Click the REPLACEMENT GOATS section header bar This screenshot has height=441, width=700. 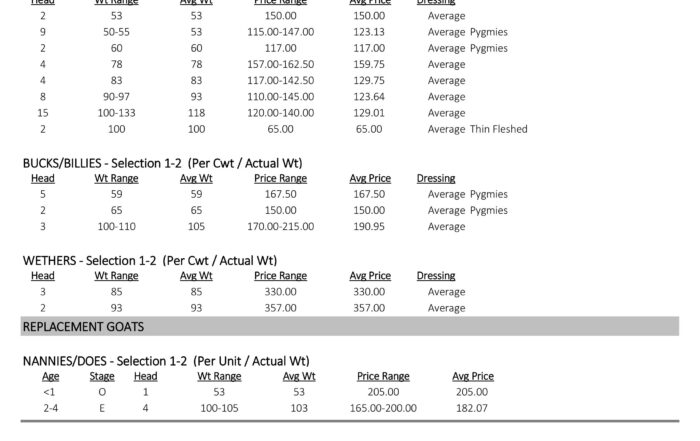349,326
